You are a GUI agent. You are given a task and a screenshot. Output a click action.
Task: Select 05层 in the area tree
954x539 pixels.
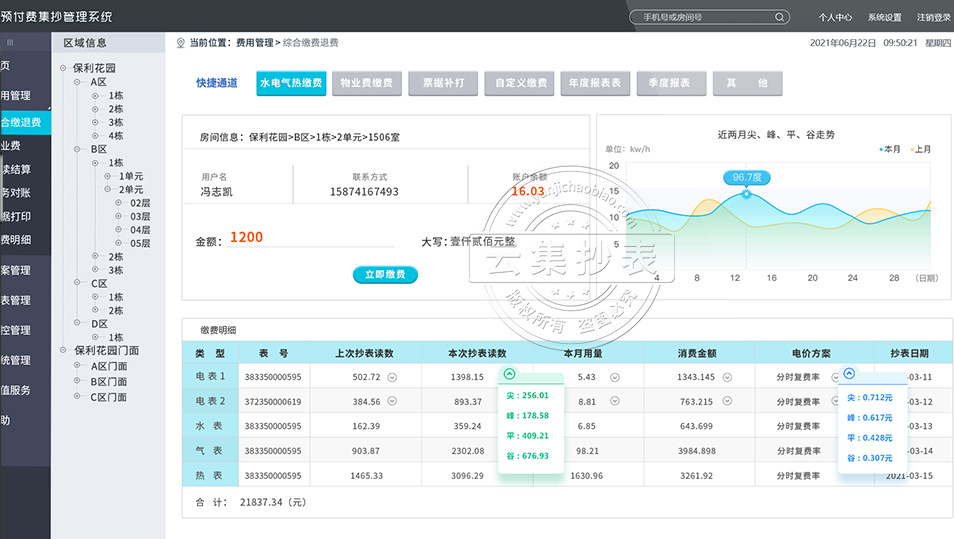pyautogui.click(x=140, y=243)
